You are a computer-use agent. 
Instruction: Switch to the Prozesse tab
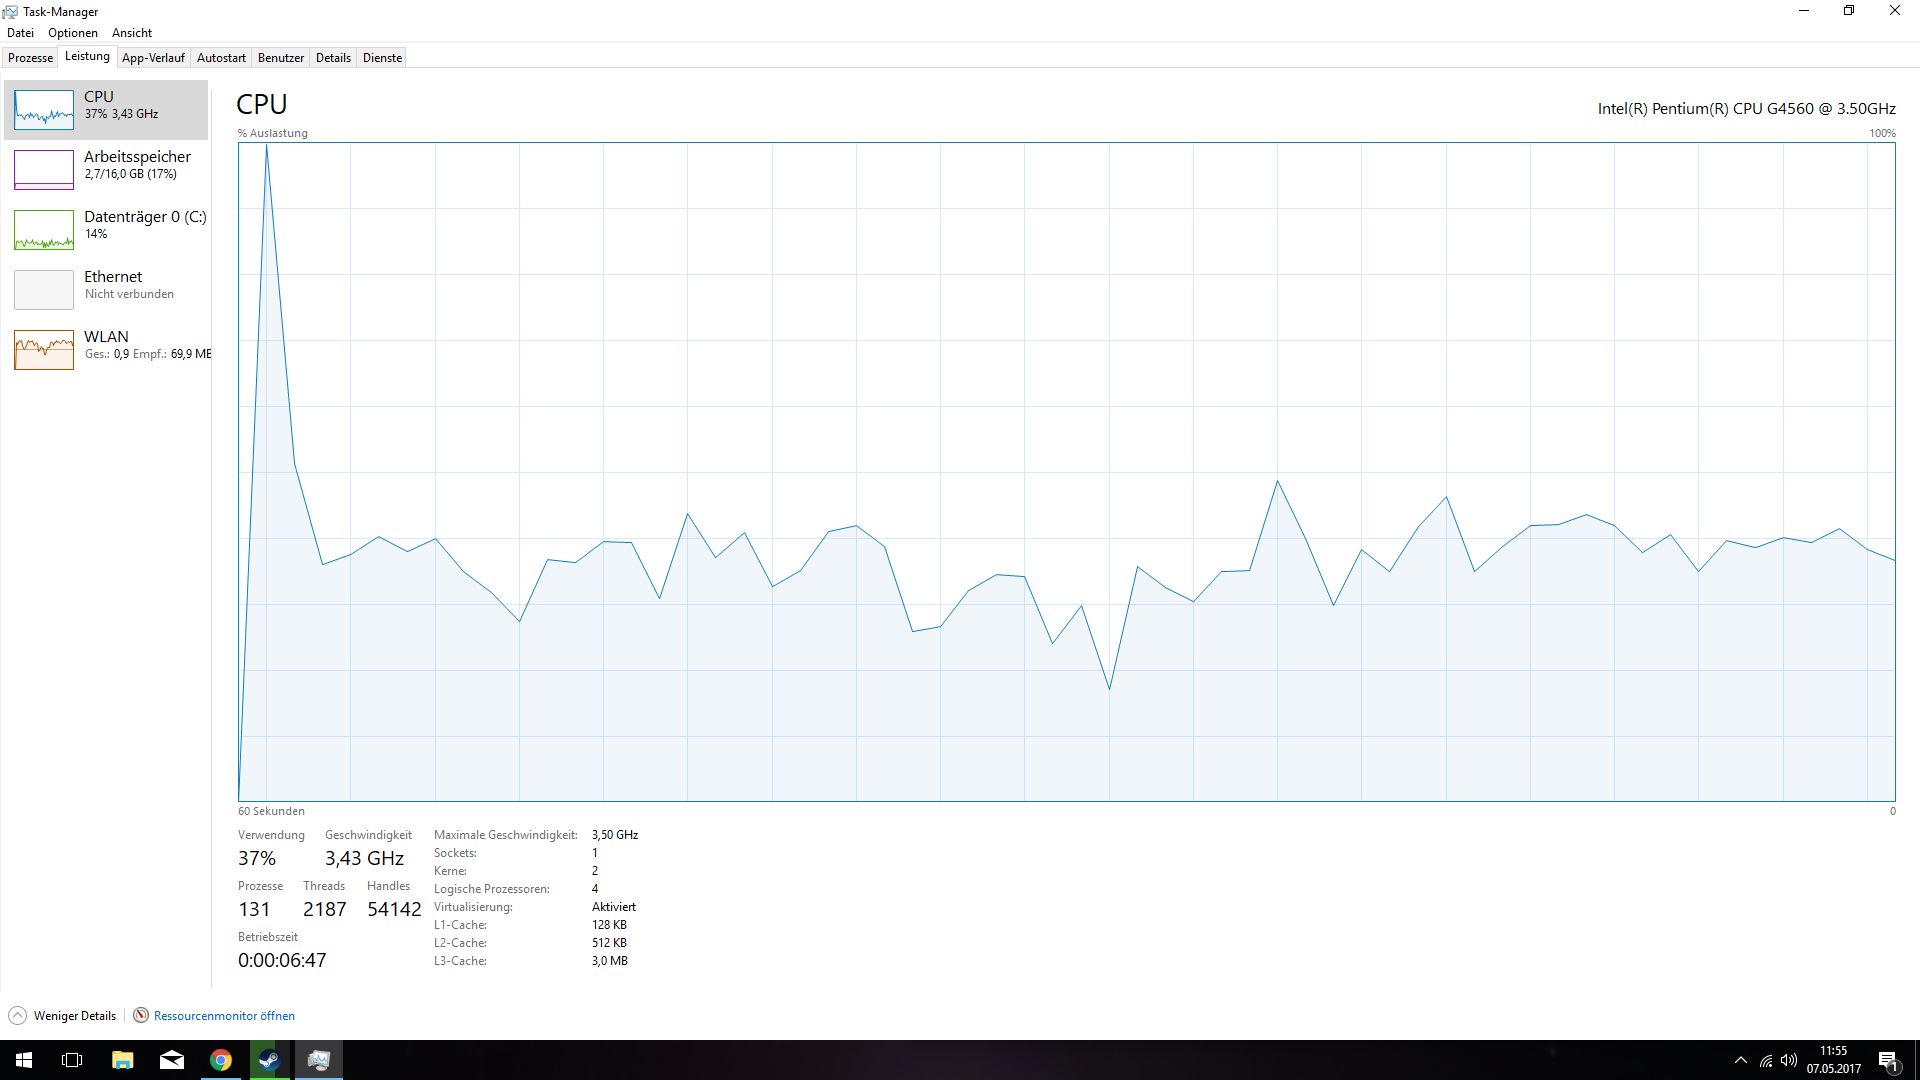pyautogui.click(x=31, y=58)
